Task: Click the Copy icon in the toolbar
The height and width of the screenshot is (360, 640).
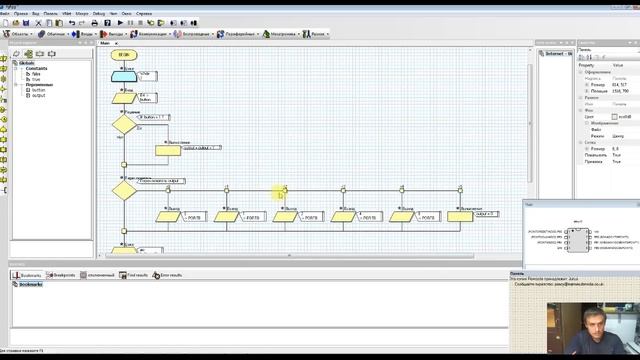Action: tap(49, 23)
